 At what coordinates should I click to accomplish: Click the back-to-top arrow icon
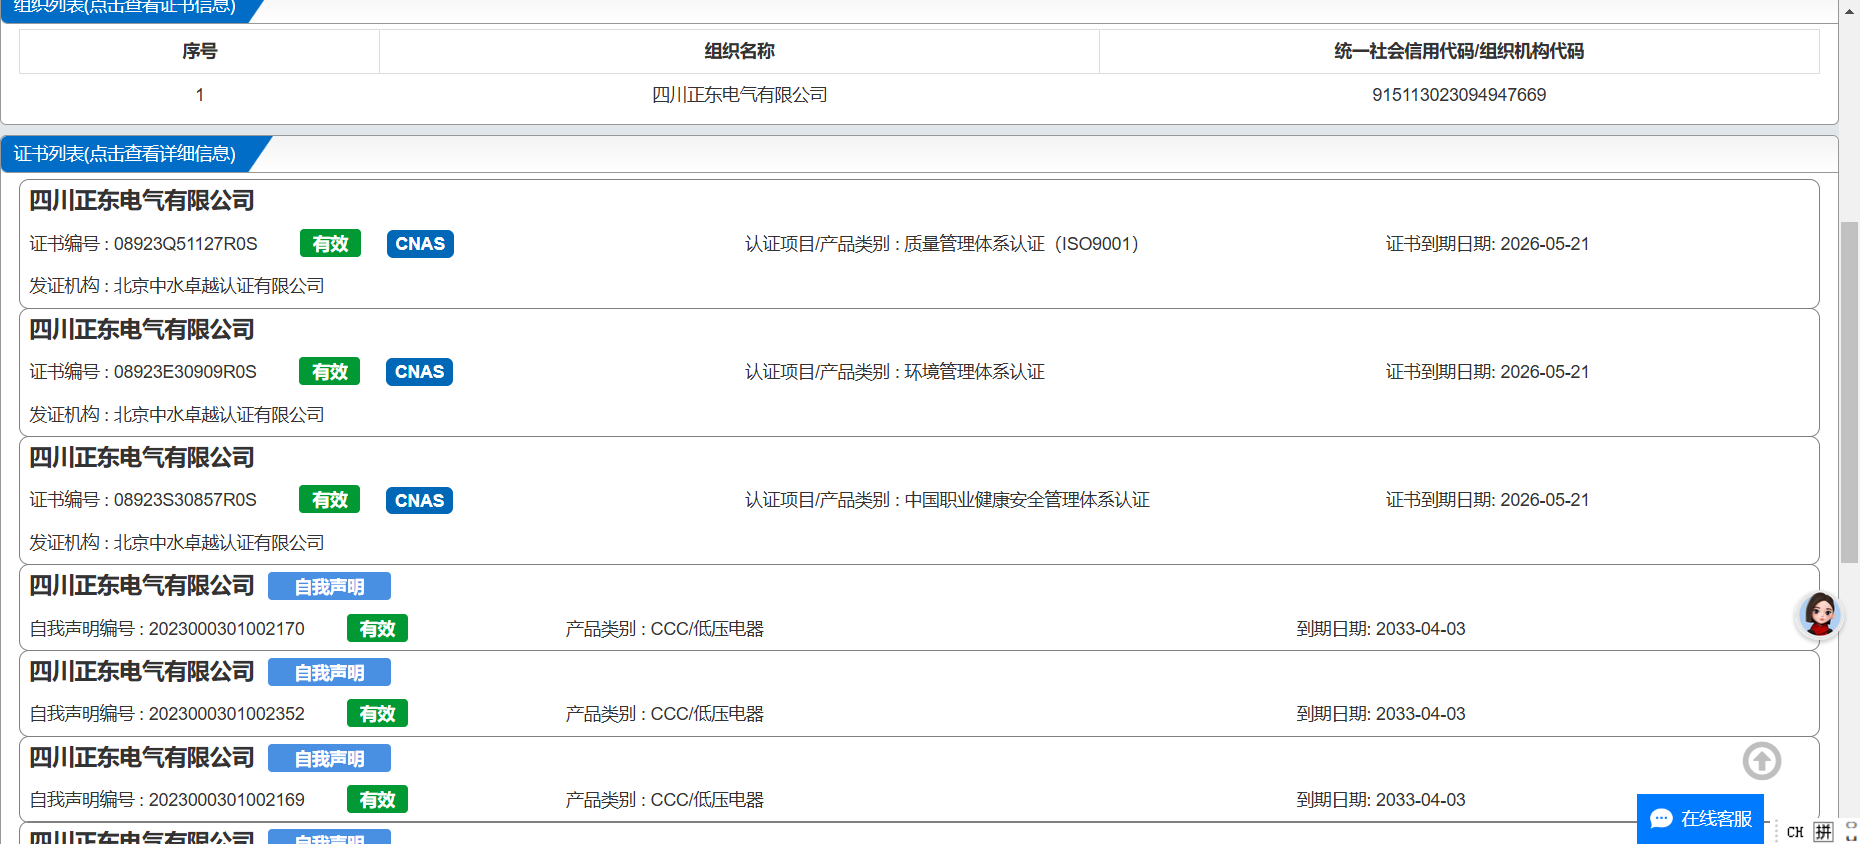(1762, 761)
